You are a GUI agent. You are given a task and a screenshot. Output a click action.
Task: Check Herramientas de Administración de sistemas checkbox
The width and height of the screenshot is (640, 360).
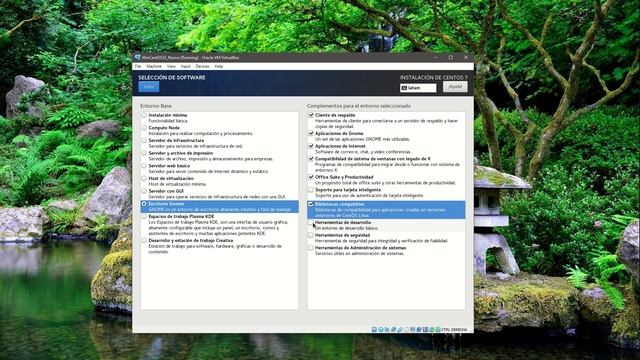[x=311, y=248]
